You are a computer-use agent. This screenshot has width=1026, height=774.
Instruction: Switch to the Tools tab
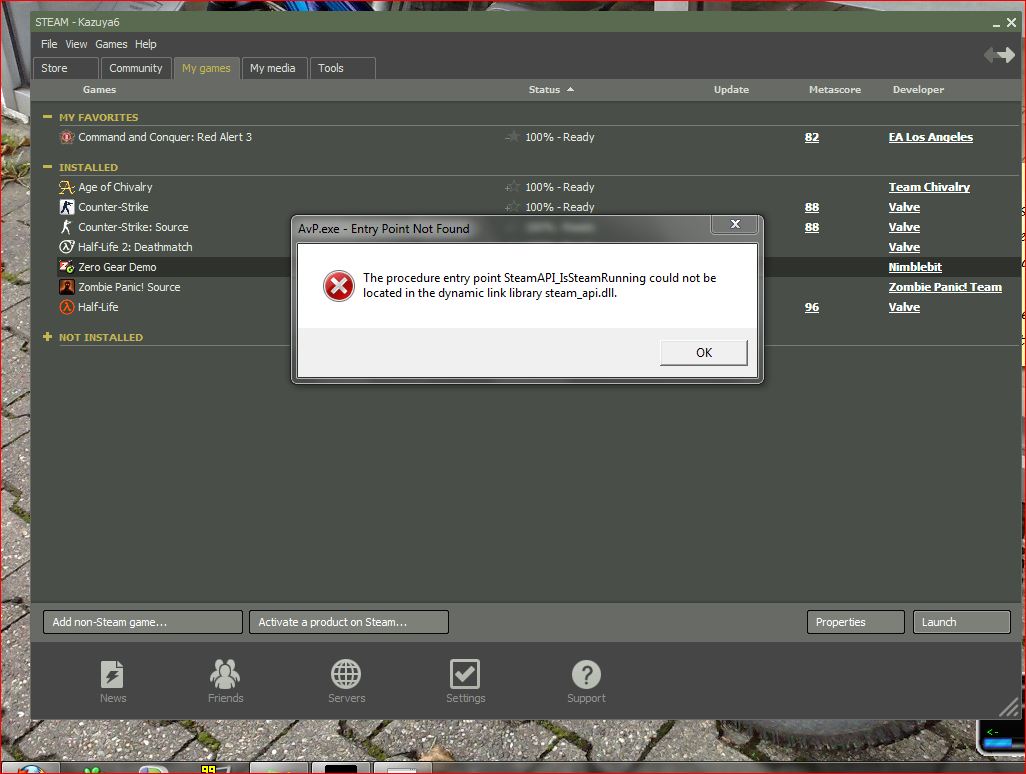pyautogui.click(x=342, y=68)
